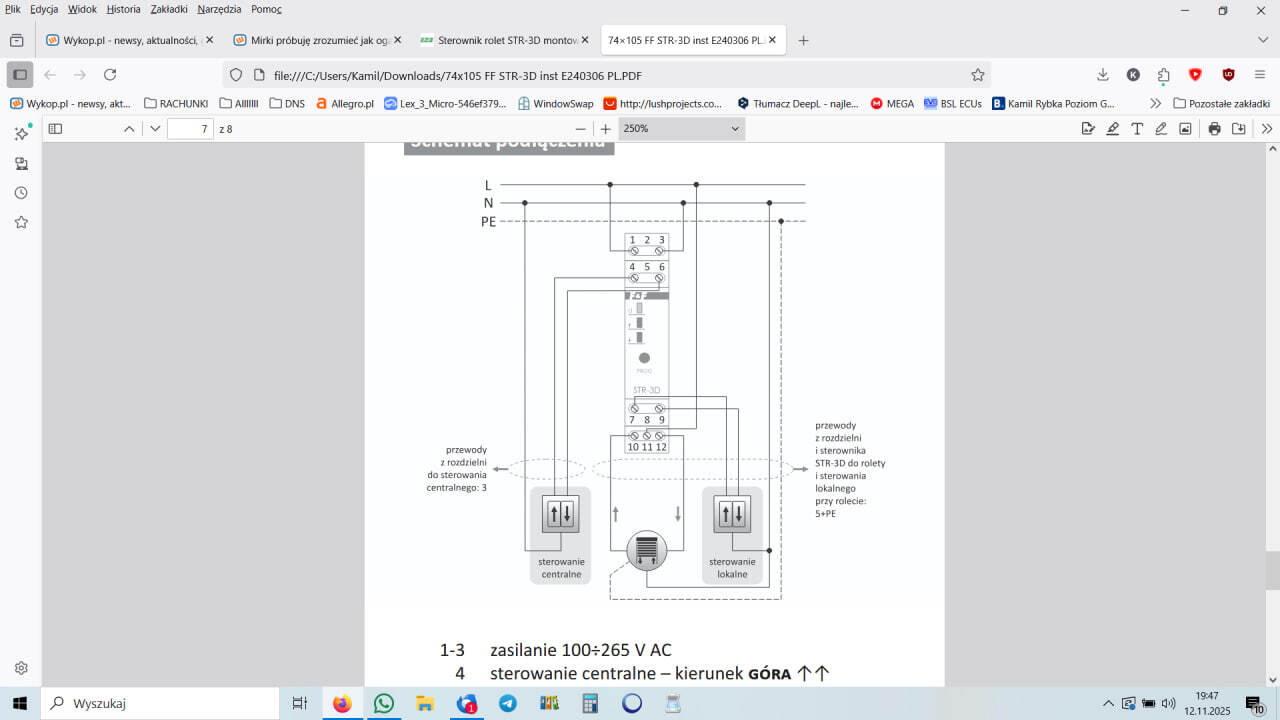Open the MEGA bookmark
The height and width of the screenshot is (720, 1280).
tap(892, 103)
